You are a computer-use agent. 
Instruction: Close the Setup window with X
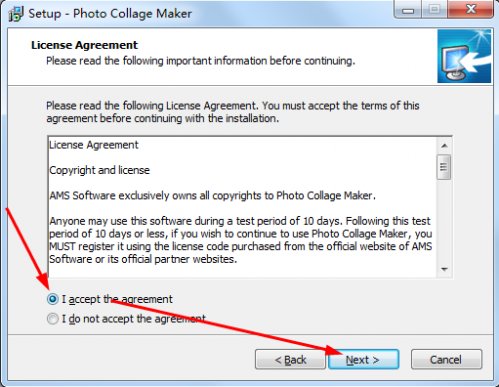471,10
